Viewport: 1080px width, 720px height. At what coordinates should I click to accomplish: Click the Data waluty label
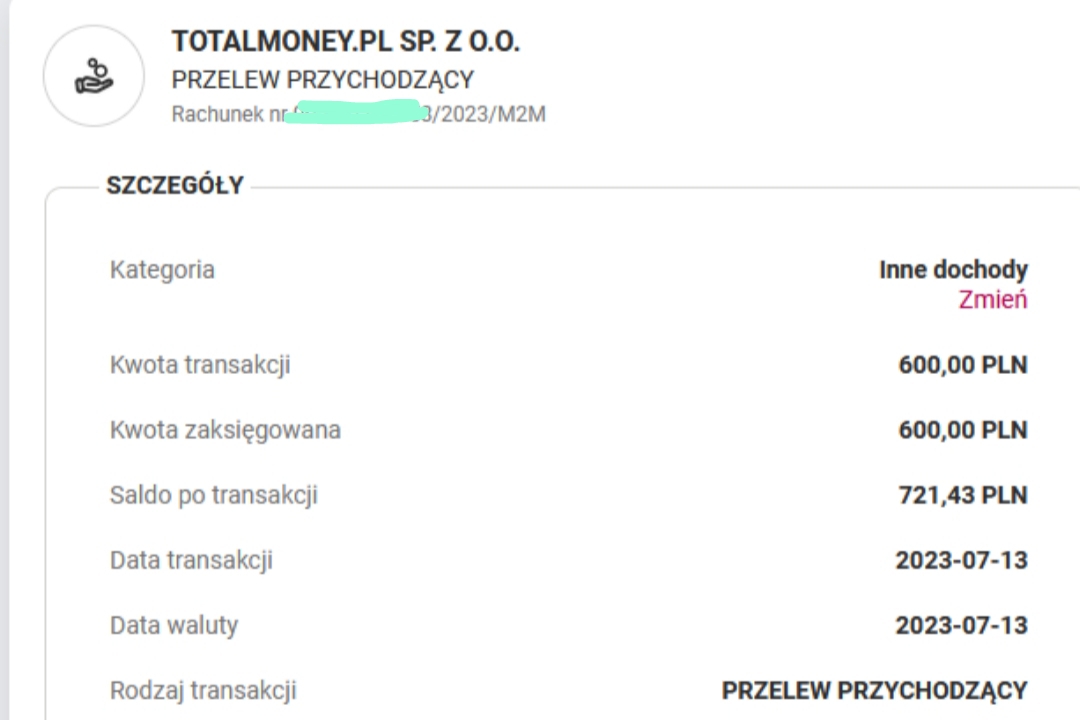click(174, 626)
